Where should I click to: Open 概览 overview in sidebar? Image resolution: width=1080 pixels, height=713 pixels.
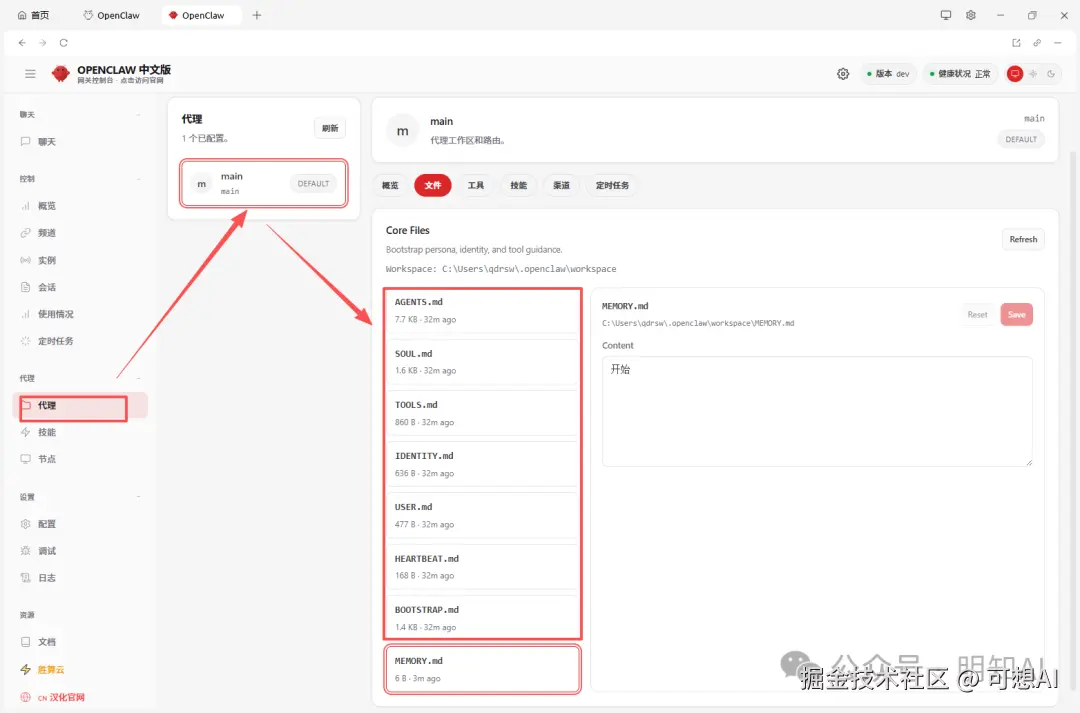[80, 206]
